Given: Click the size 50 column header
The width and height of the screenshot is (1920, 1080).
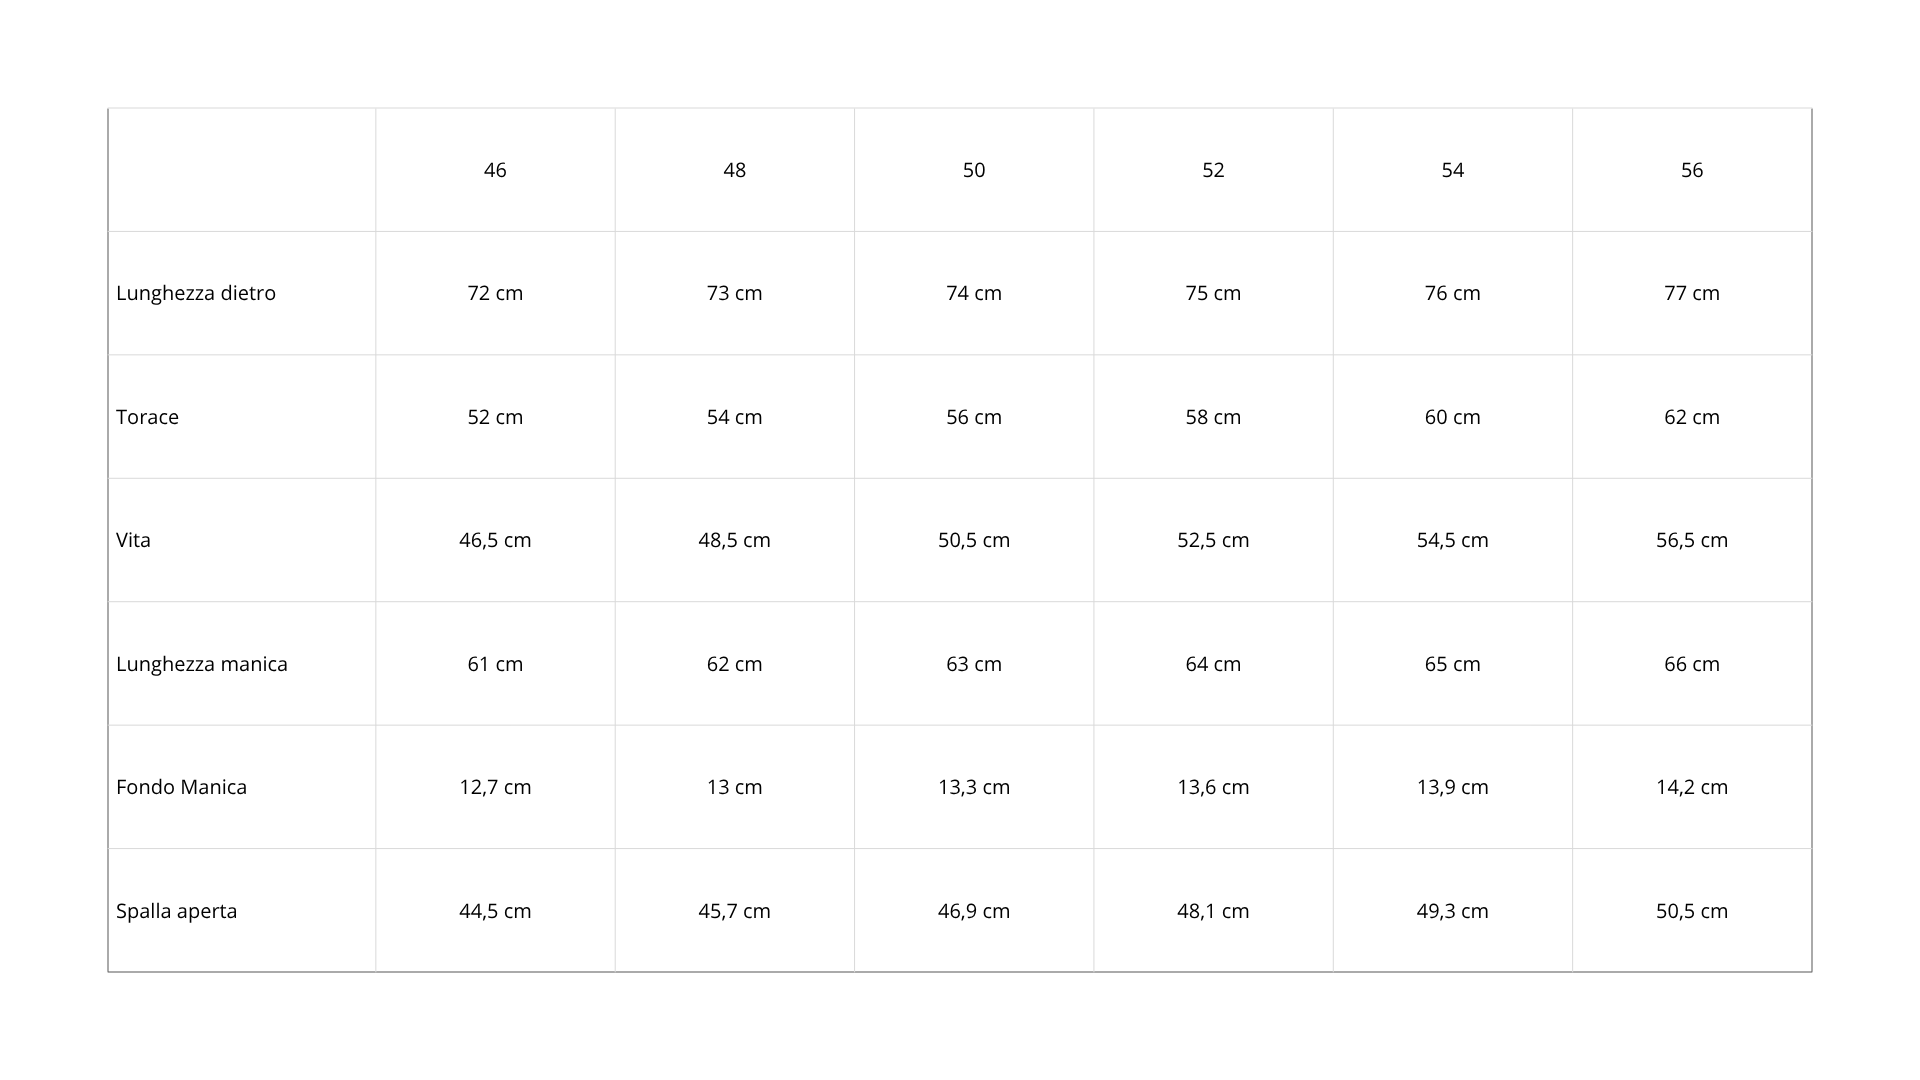Looking at the screenshot, I should [974, 170].
